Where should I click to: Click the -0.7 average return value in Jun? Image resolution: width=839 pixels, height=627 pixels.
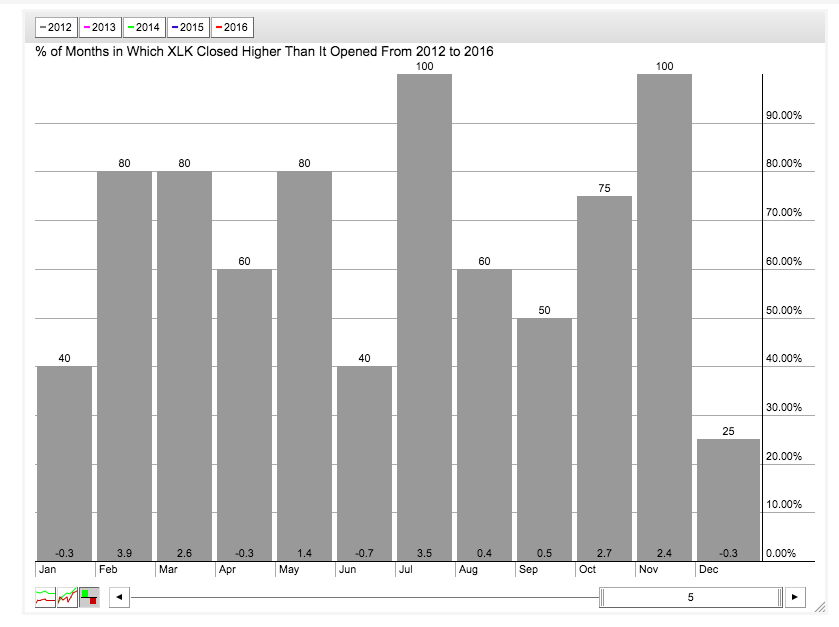click(x=364, y=553)
